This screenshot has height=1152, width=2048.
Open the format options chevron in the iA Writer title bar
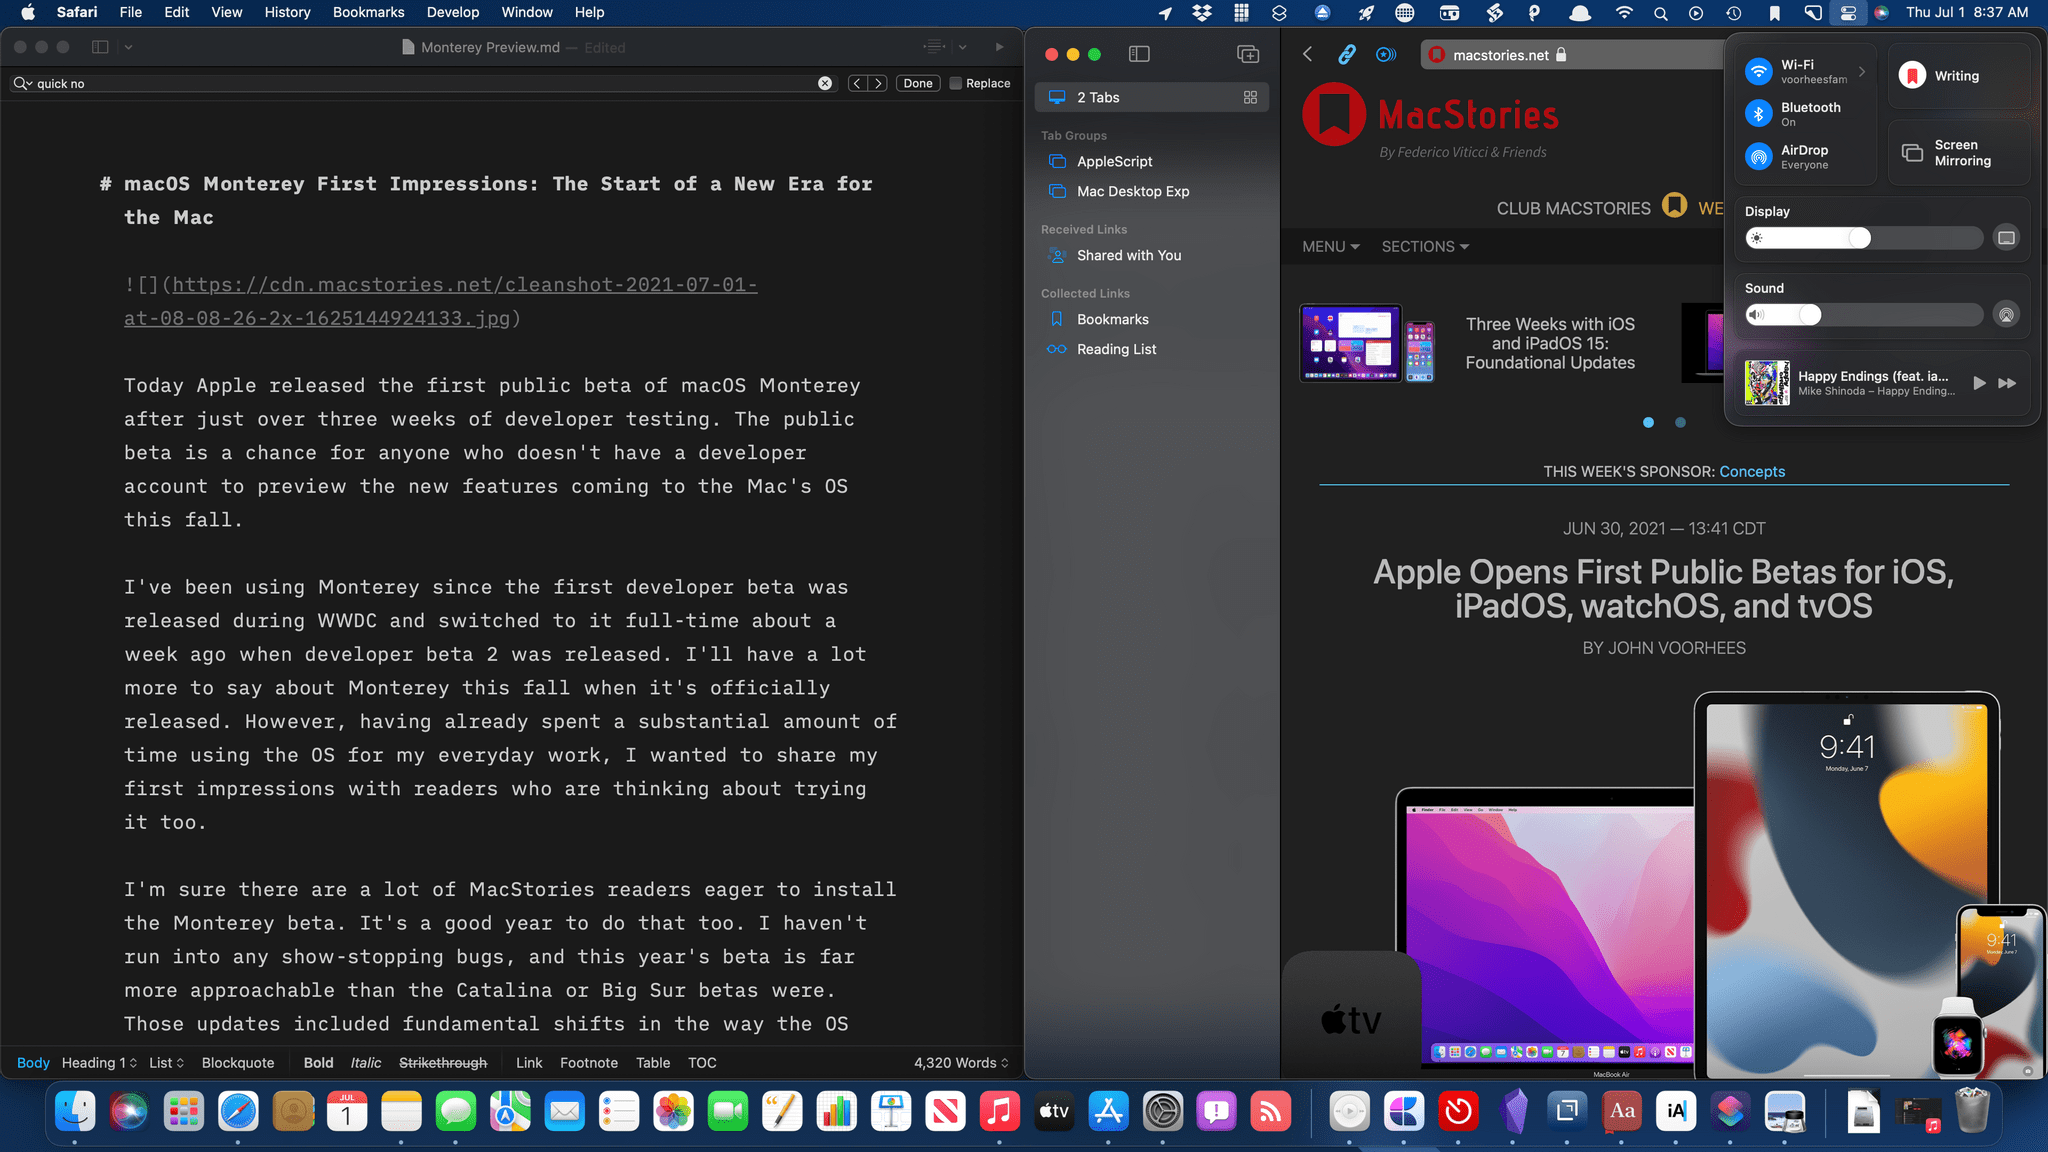[962, 47]
